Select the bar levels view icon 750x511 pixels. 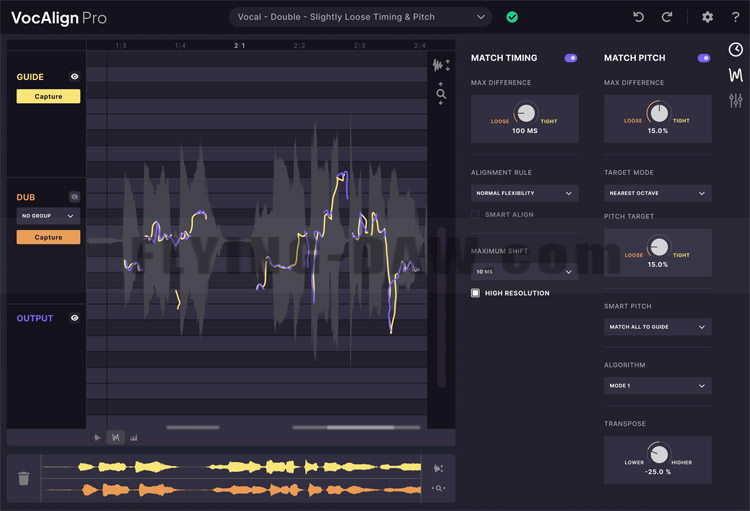[x=134, y=437]
